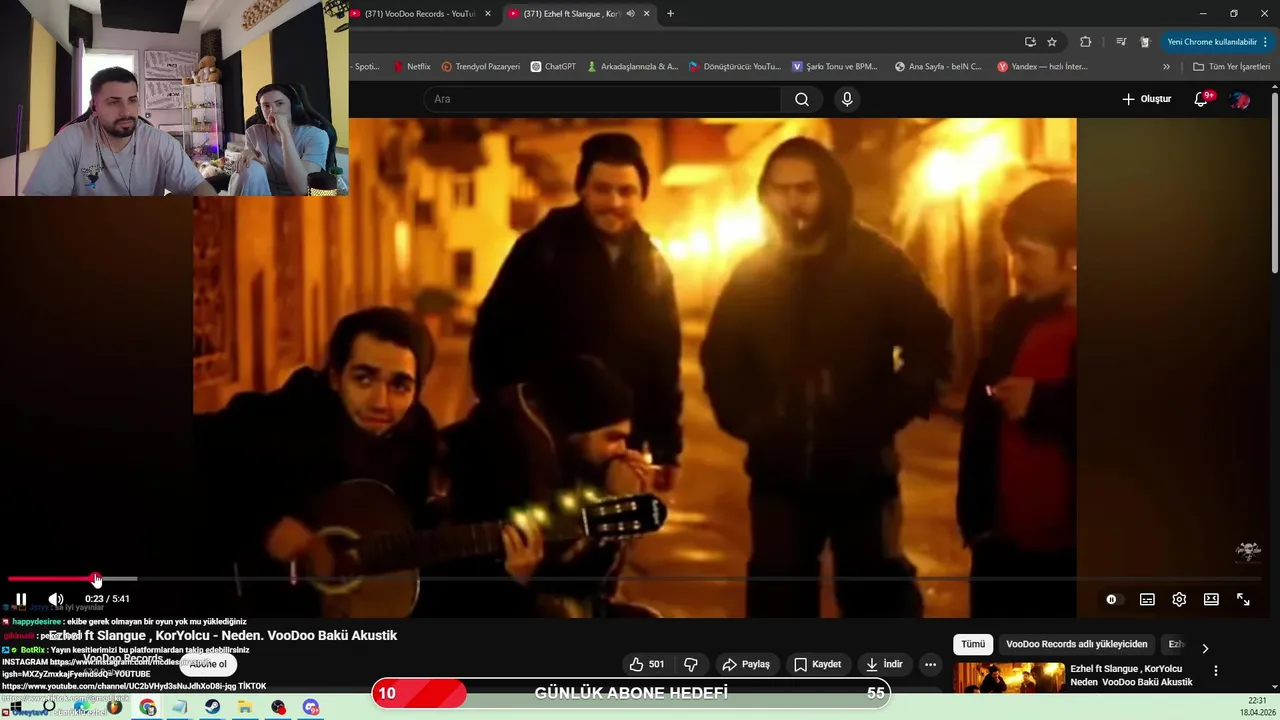Mute the video volume speaker icon
The height and width of the screenshot is (720, 1280).
point(56,599)
